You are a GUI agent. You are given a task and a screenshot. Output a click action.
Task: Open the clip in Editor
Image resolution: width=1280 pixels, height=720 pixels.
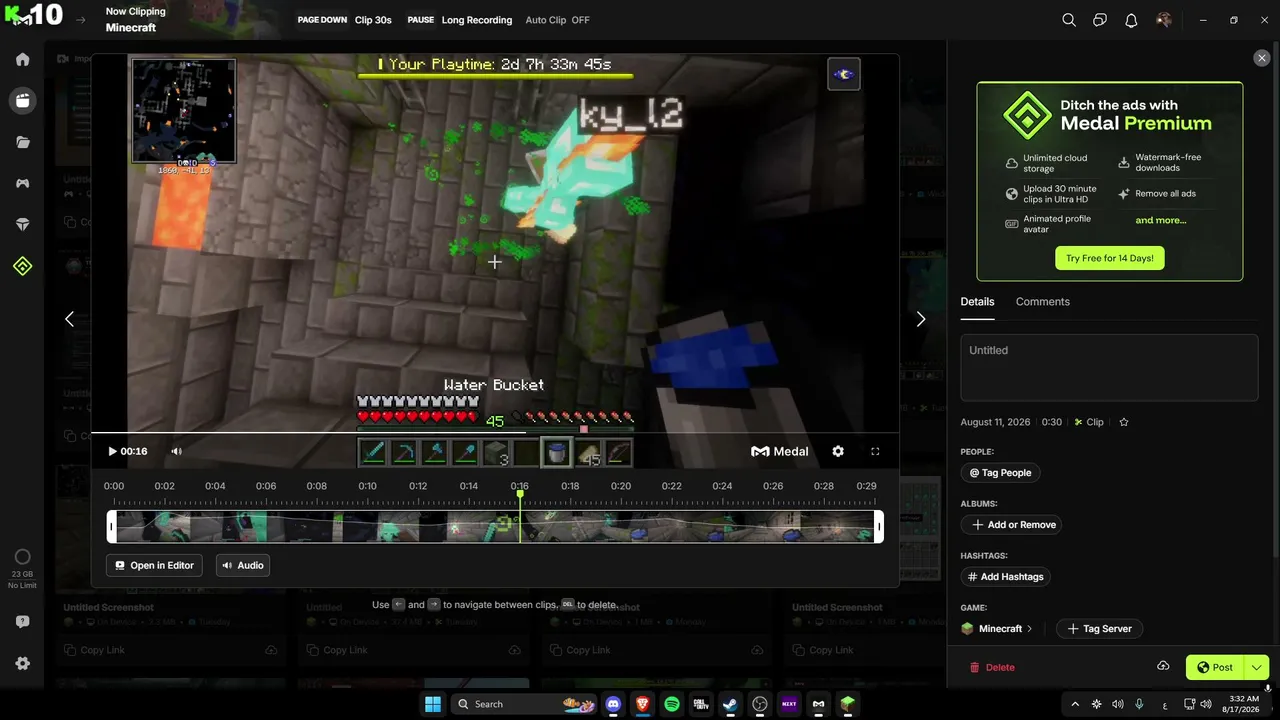[154, 565]
